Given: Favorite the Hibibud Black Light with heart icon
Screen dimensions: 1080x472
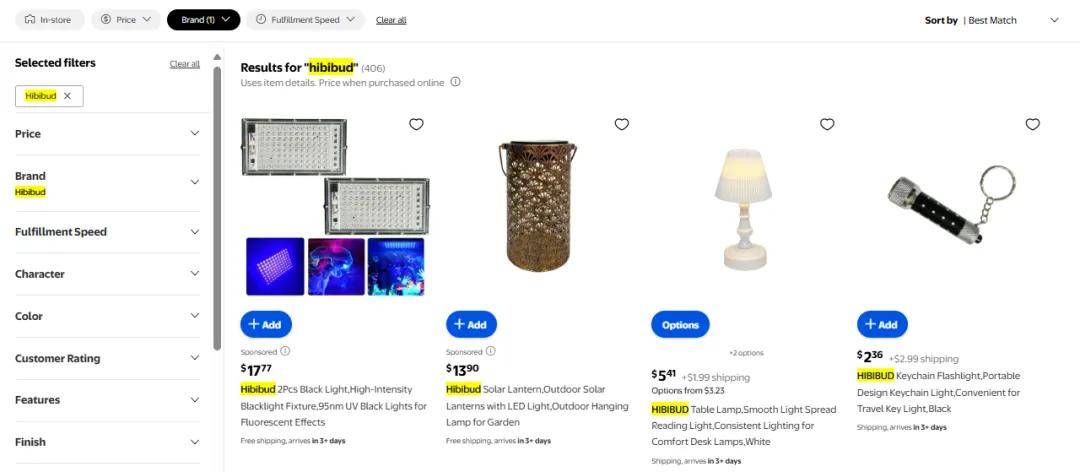Looking at the screenshot, I should (416, 124).
